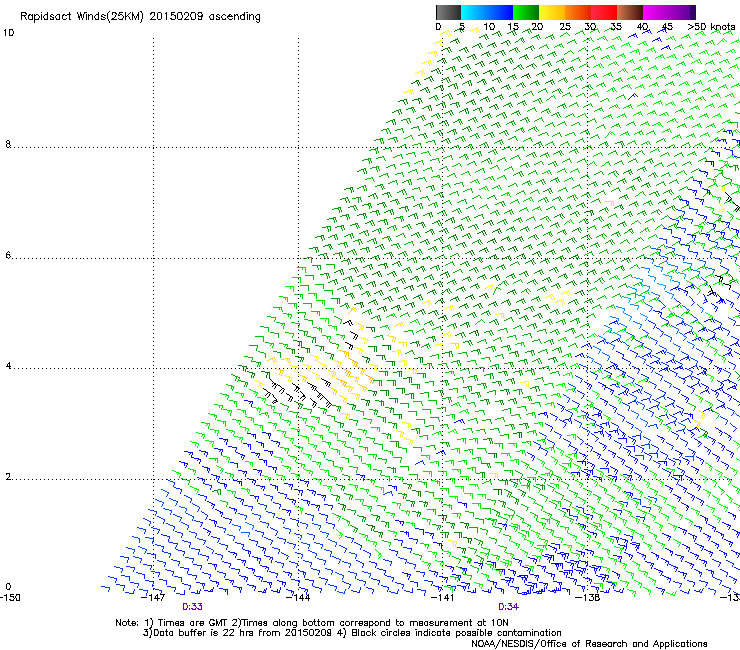Click the legend tick label 25
740x650 pixels.
point(565,27)
